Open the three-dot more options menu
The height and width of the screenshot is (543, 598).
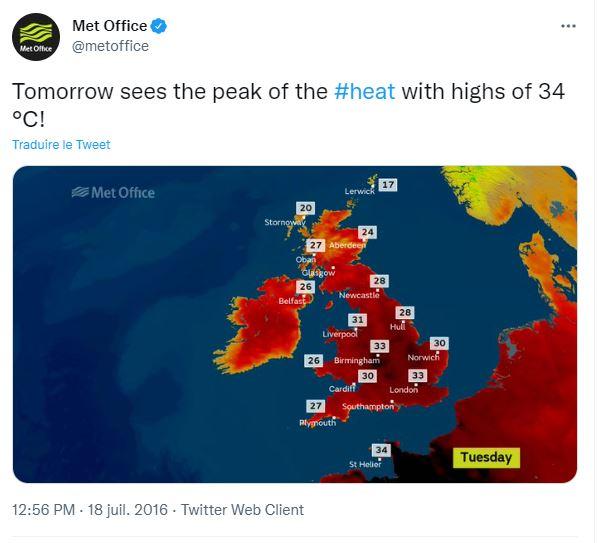(x=568, y=26)
